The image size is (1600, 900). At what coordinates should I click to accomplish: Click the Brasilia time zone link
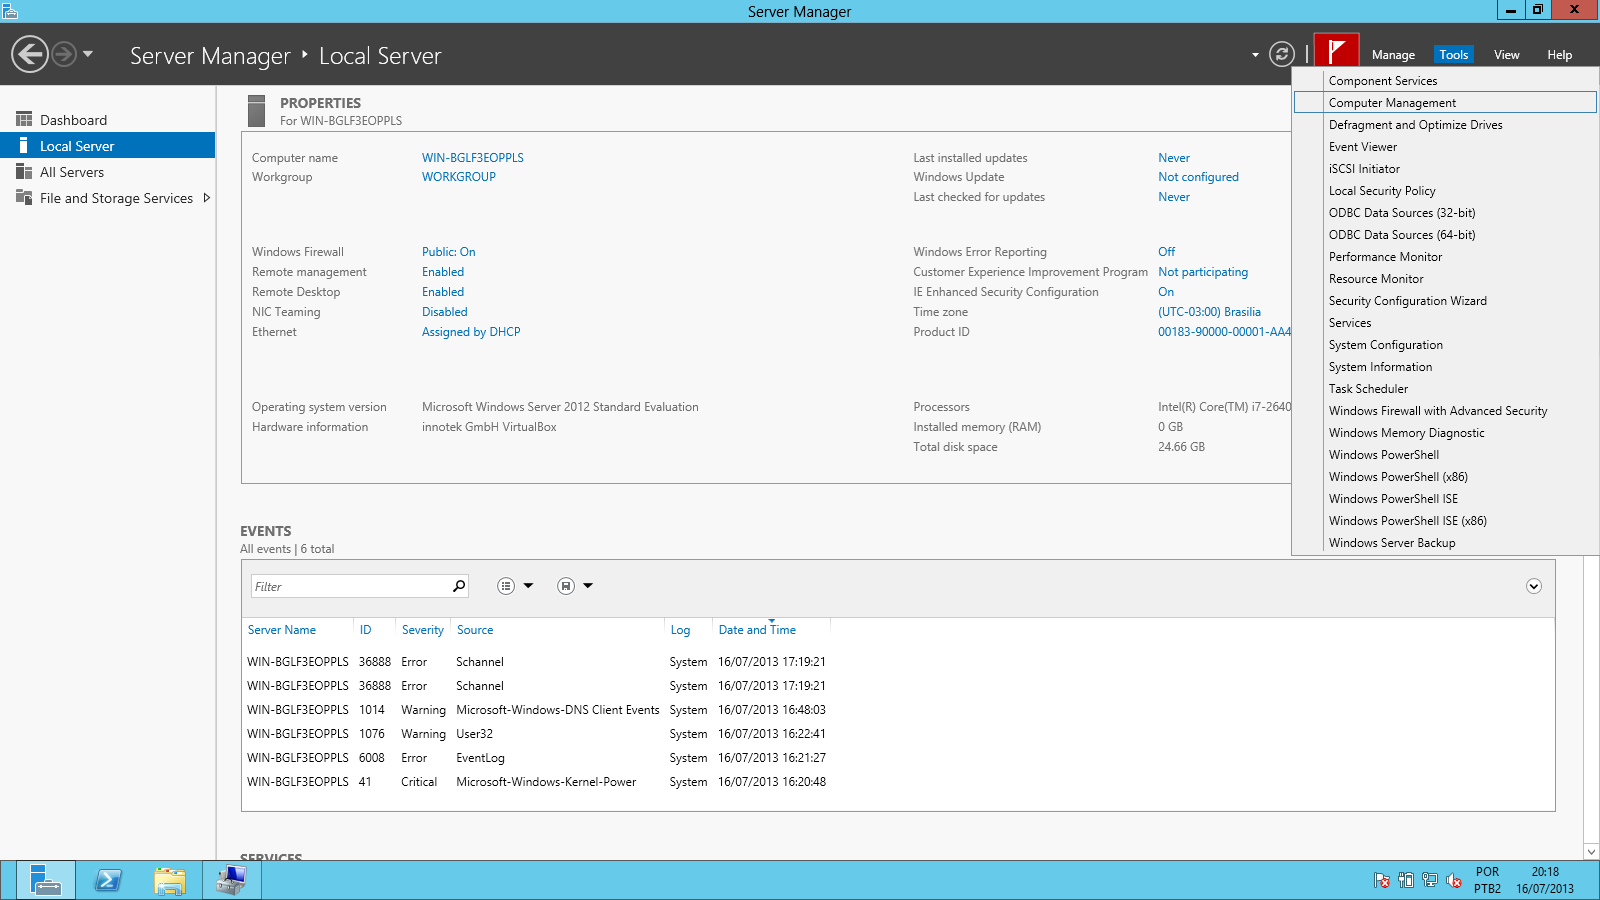point(1209,312)
